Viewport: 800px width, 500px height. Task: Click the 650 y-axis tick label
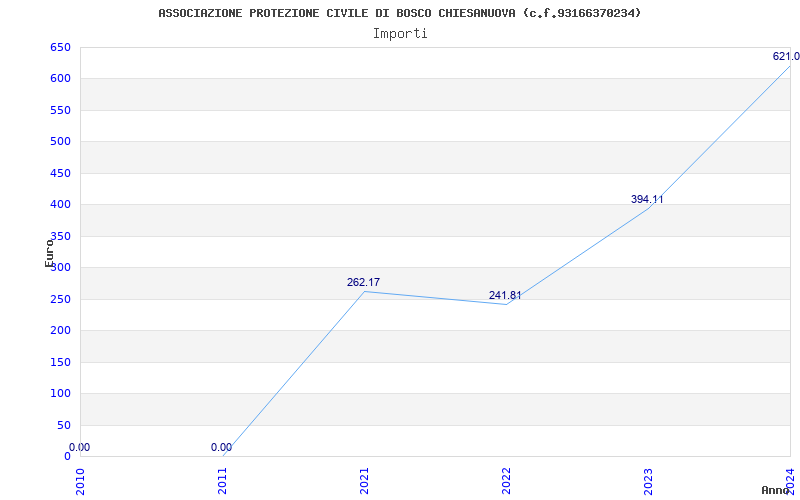pyautogui.click(x=60, y=47)
